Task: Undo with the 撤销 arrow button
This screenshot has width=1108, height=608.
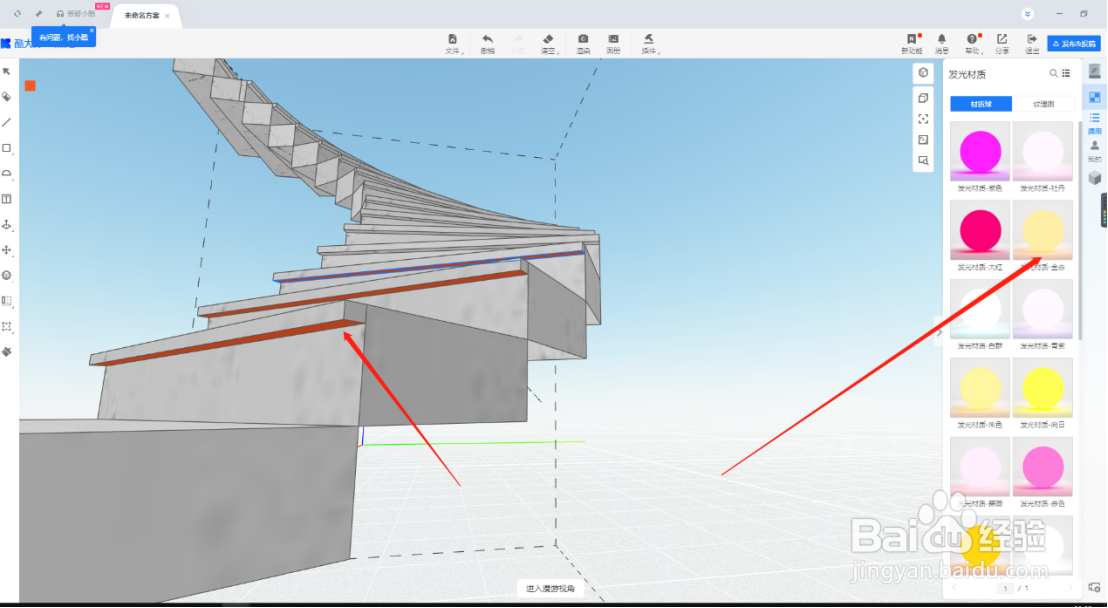Action: (x=488, y=44)
